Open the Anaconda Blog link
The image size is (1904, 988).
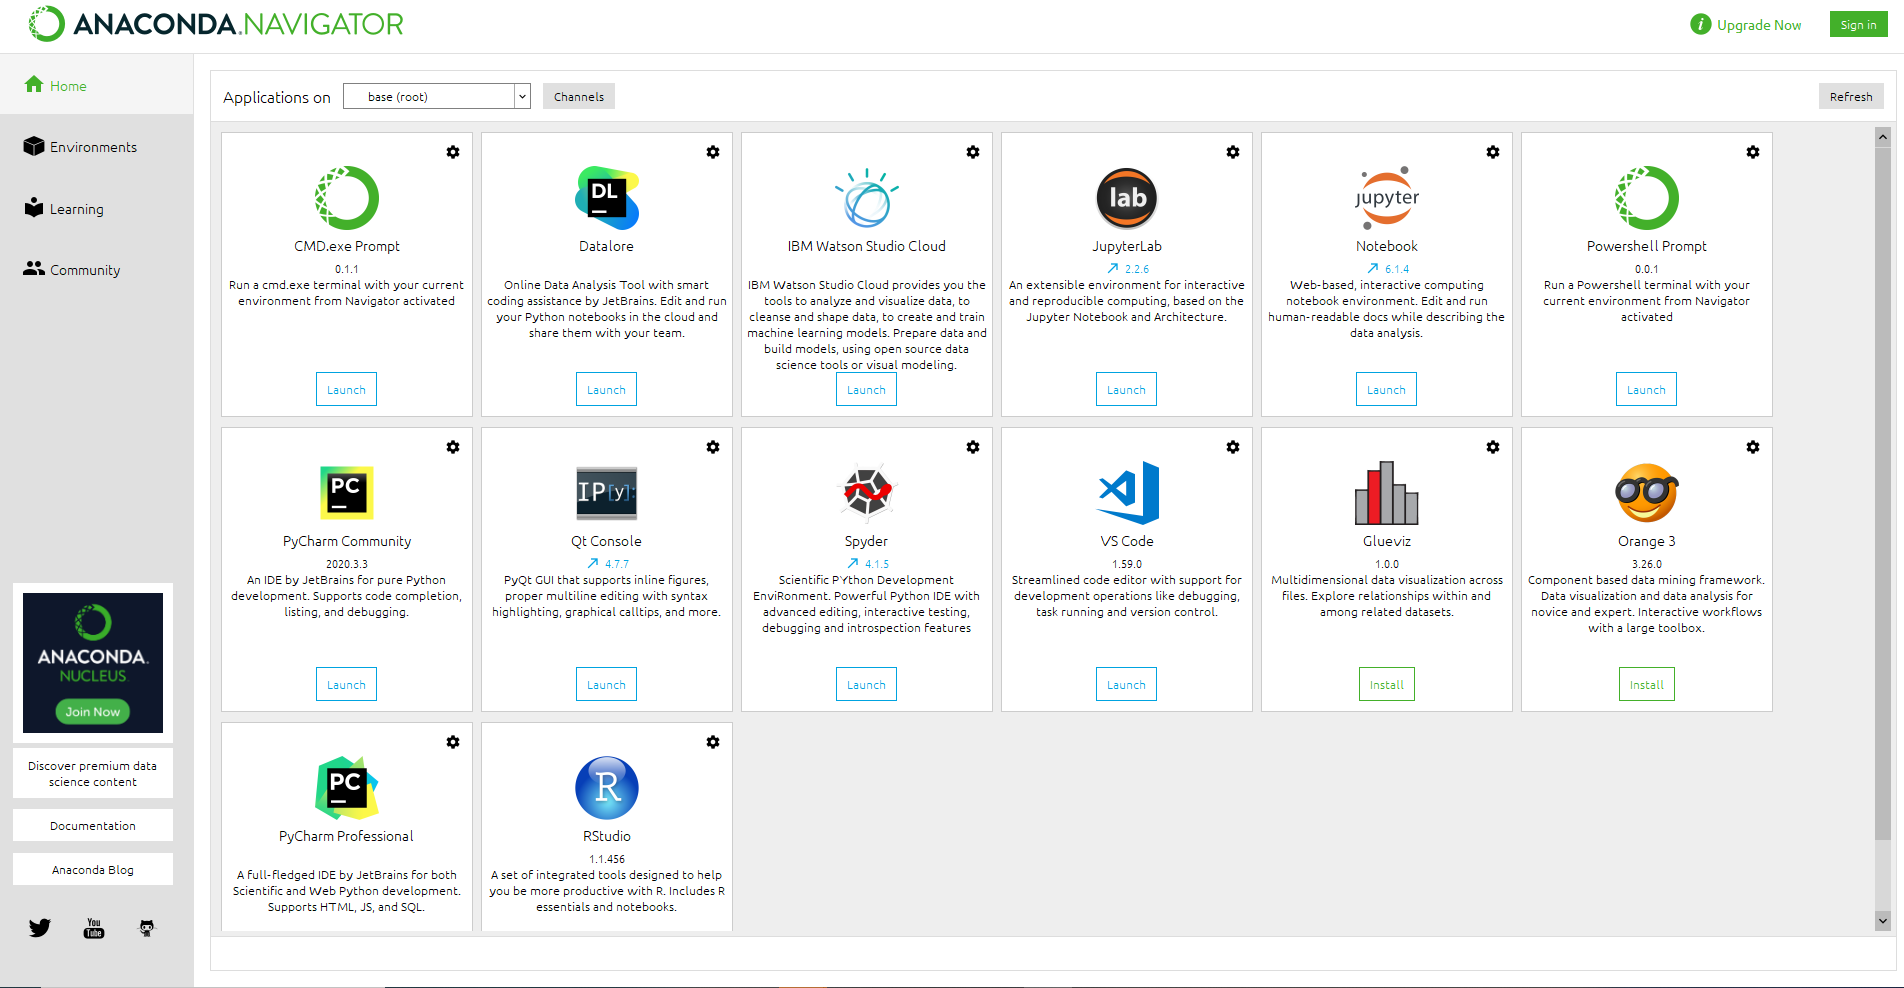click(93, 869)
